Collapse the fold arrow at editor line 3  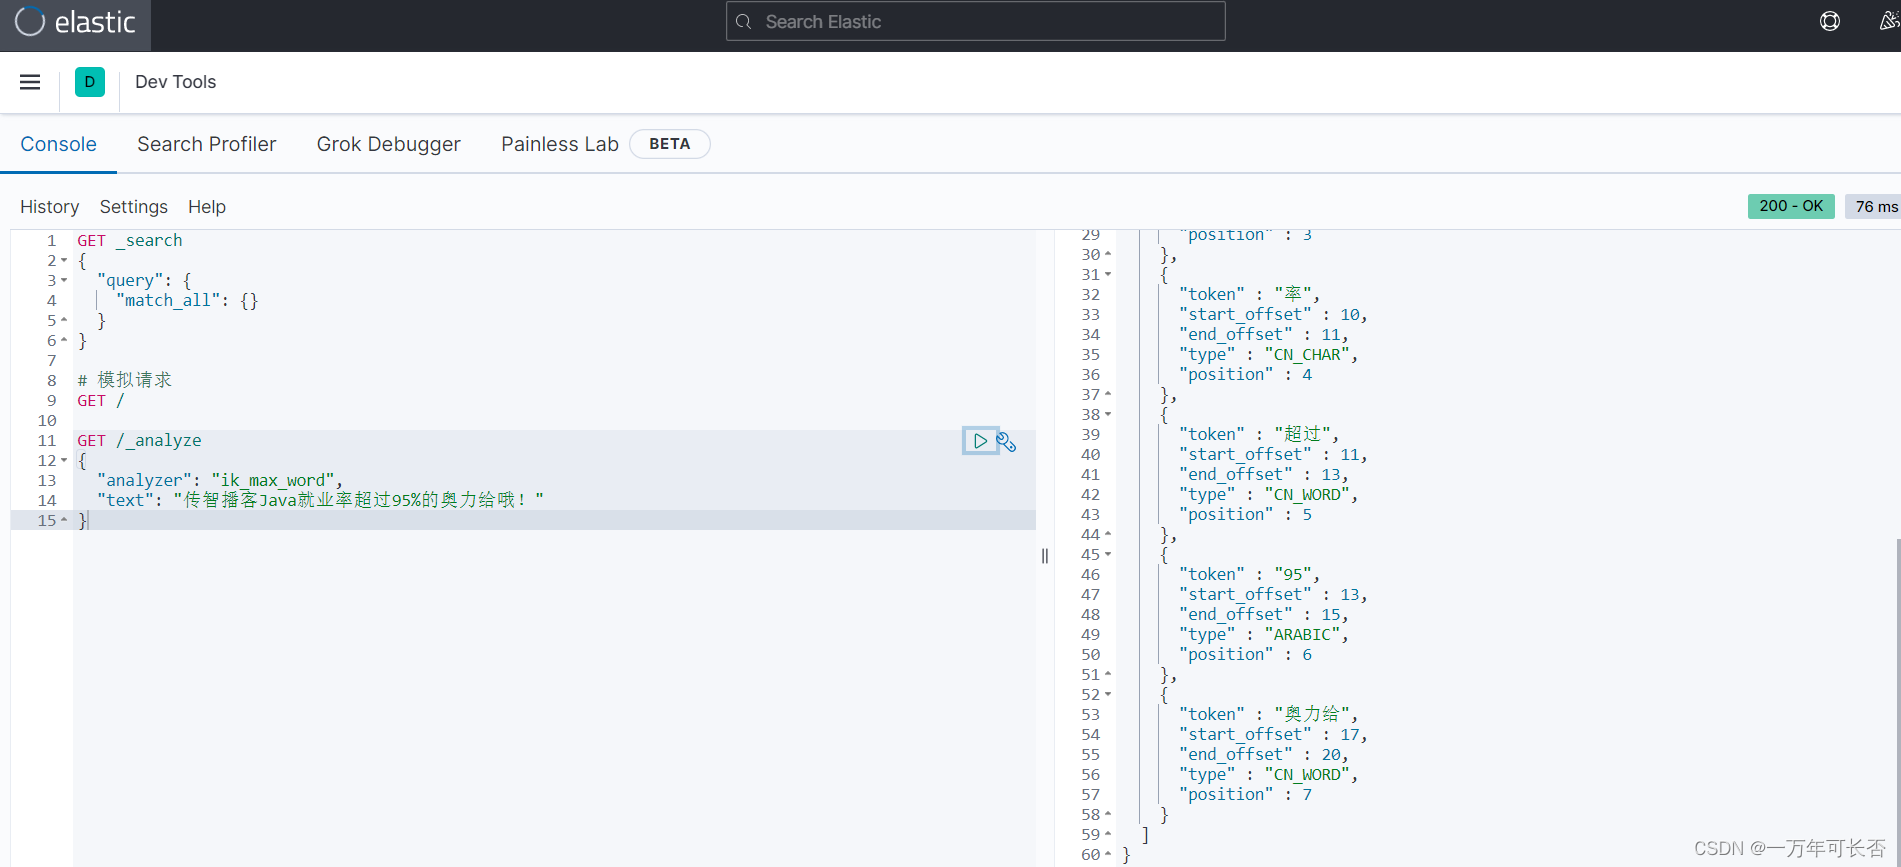pos(64,281)
